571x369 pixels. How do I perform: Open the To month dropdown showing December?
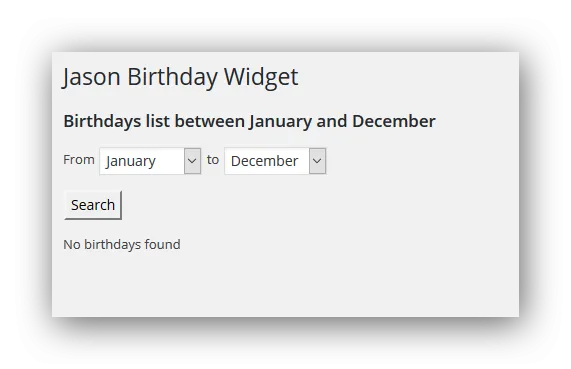275,161
